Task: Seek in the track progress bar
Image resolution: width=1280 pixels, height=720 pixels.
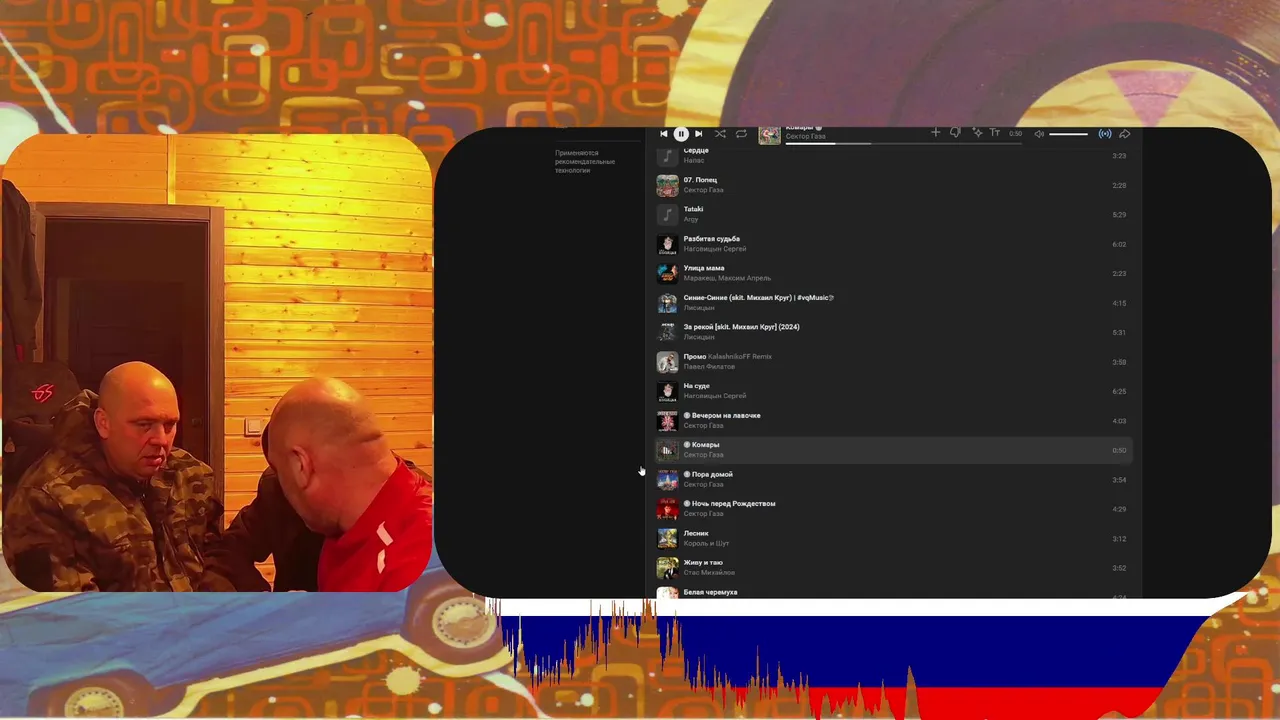Action: click(903, 143)
